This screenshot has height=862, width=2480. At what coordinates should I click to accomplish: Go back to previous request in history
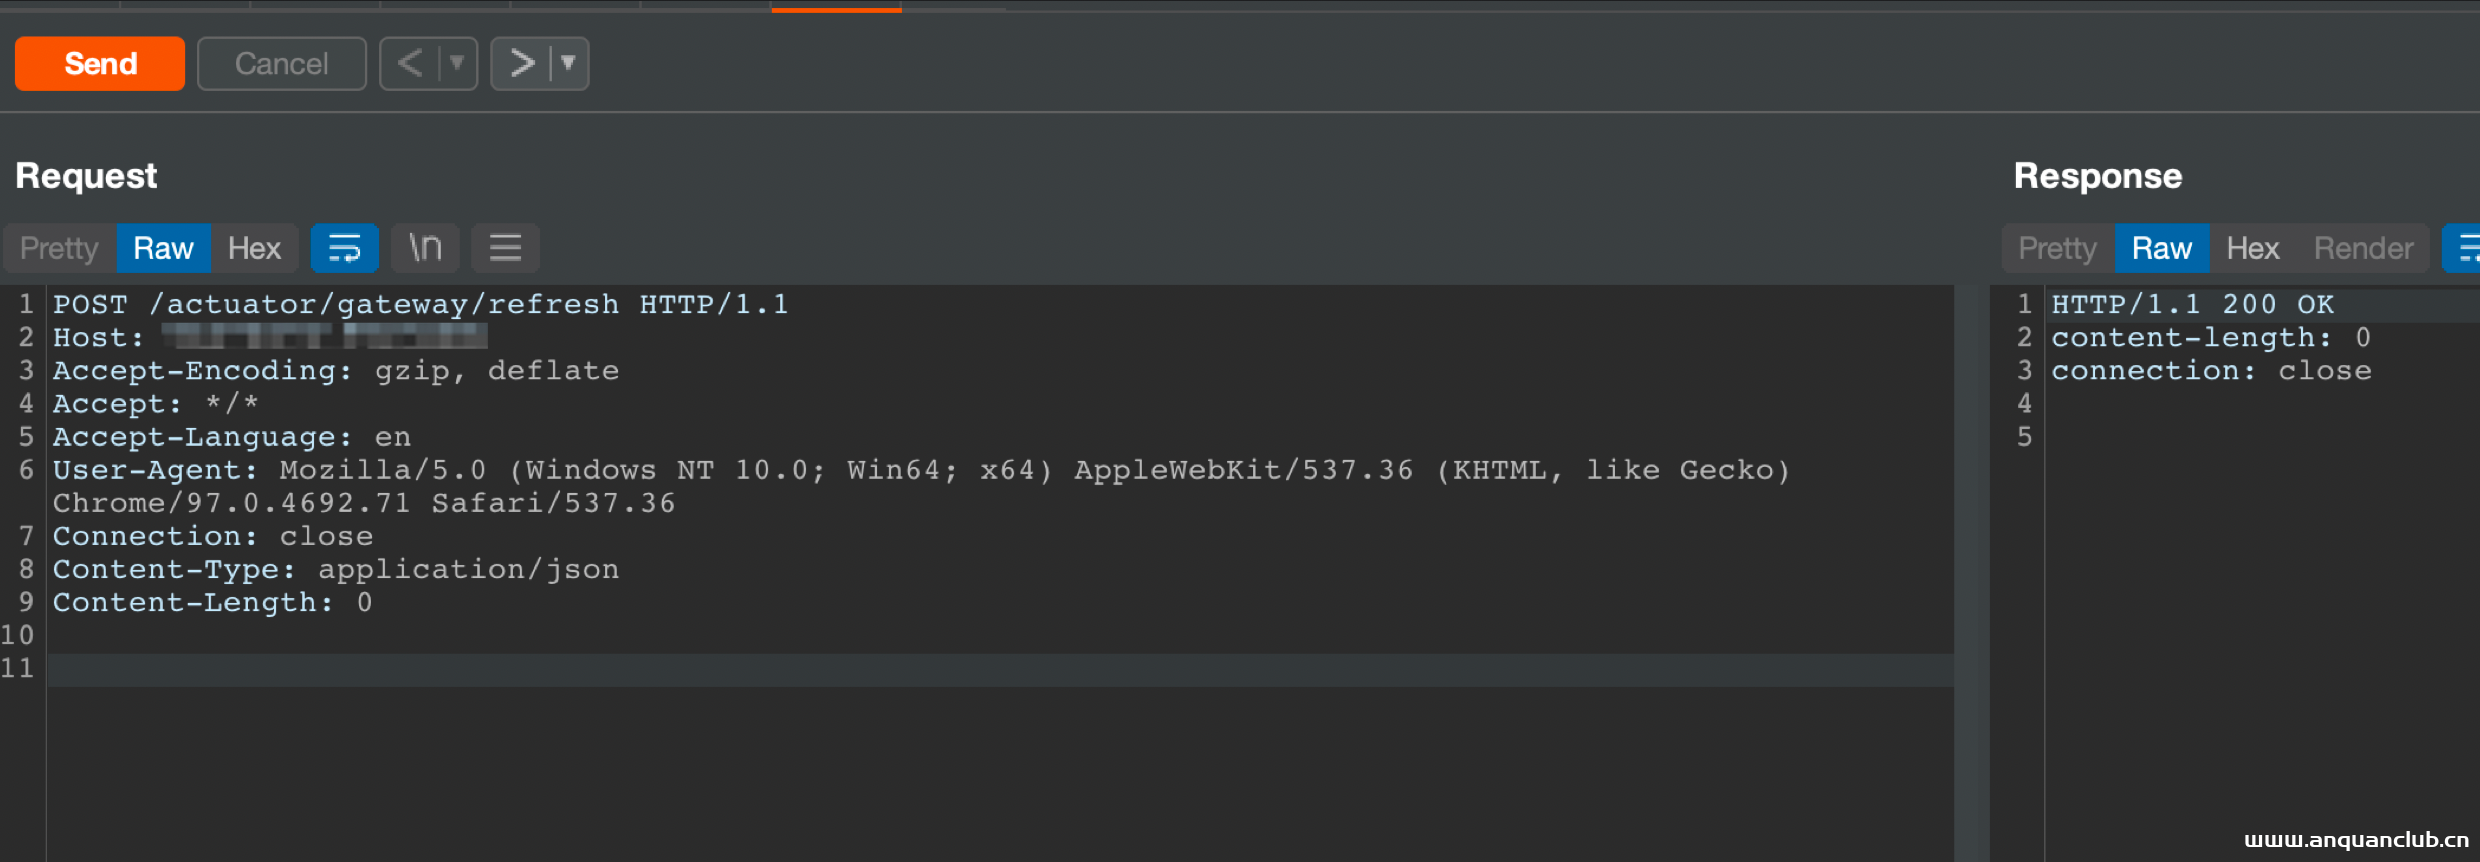point(410,64)
